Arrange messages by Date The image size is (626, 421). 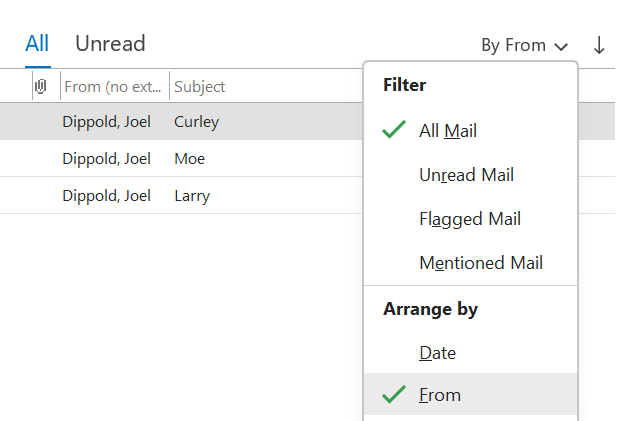pyautogui.click(x=438, y=352)
